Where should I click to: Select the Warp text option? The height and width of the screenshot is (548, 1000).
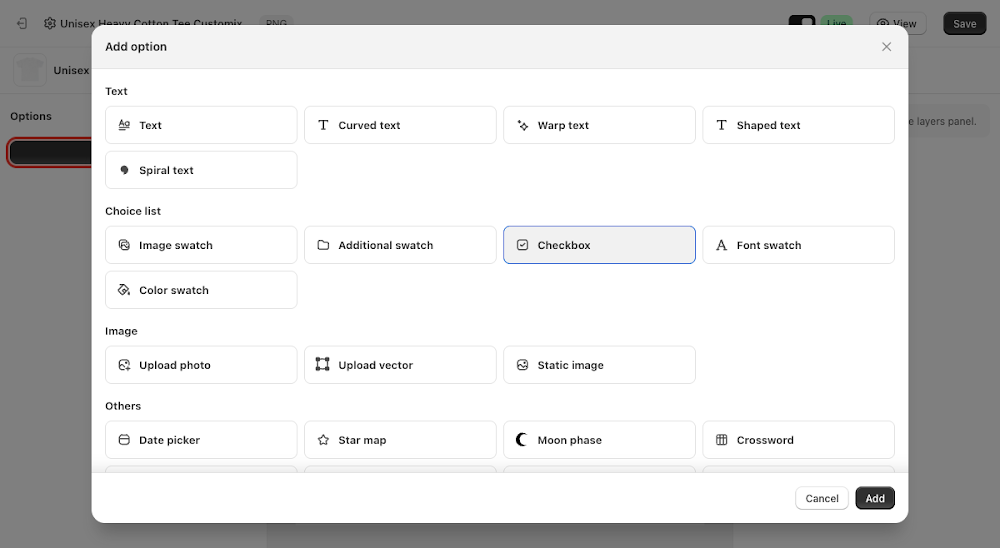click(599, 125)
